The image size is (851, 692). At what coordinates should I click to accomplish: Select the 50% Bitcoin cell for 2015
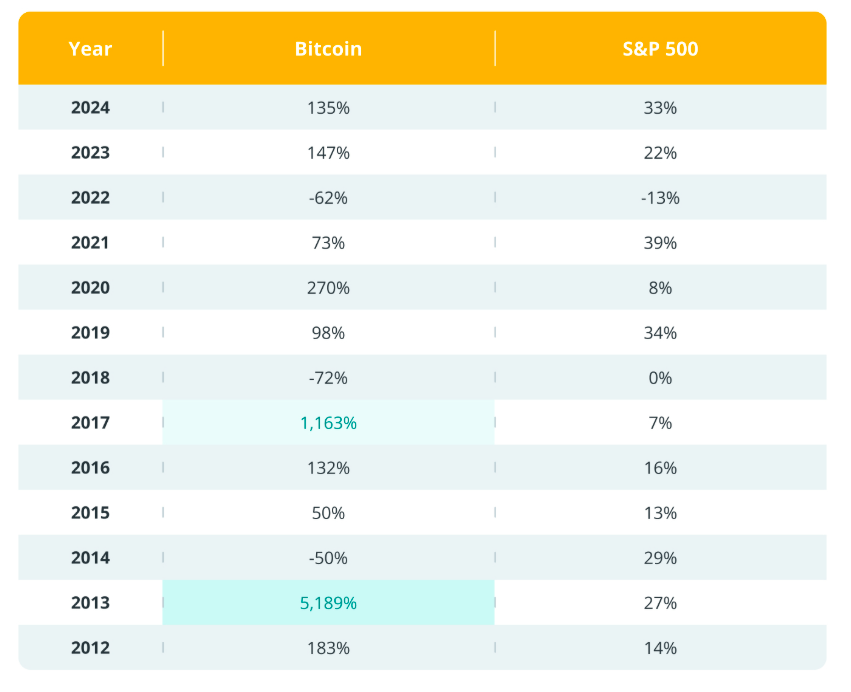pos(328,513)
